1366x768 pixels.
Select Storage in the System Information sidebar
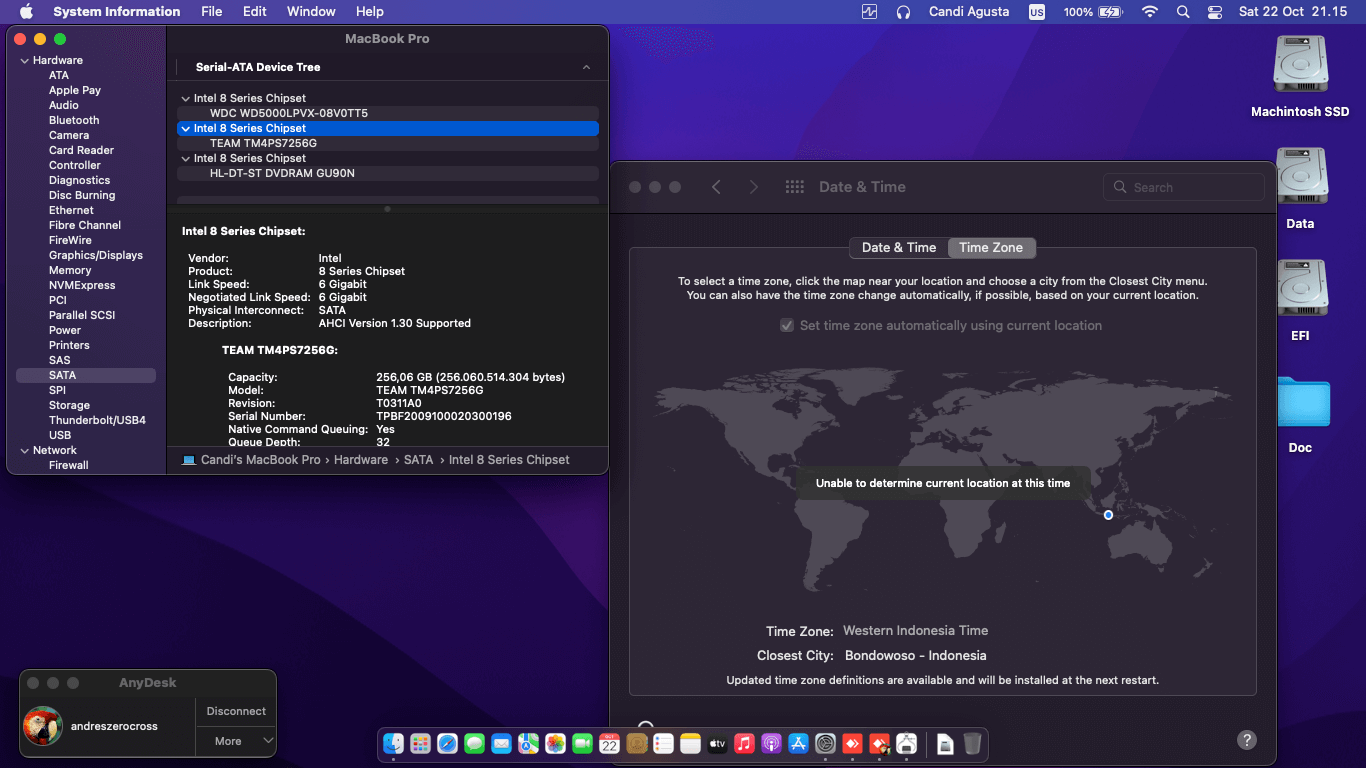68,405
